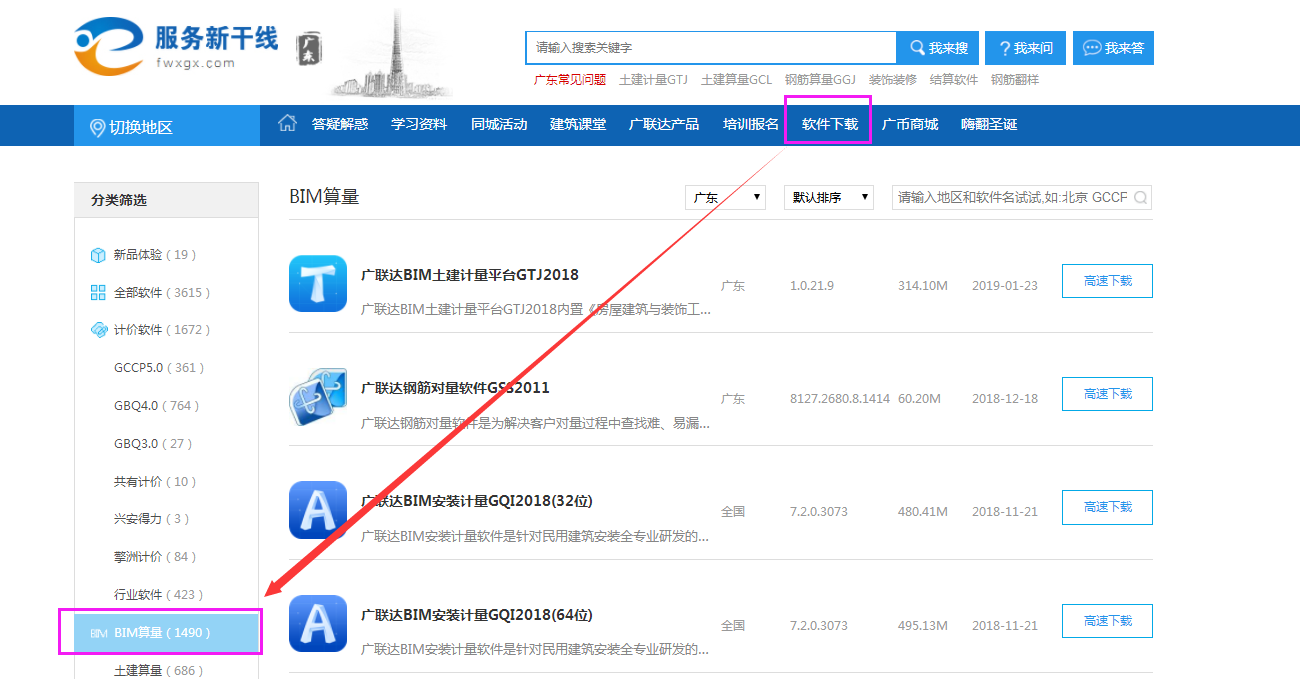The image size is (1300, 679).
Task: Open 嗨翻圣诞 in the navigation bar
Action: pos(989,124)
